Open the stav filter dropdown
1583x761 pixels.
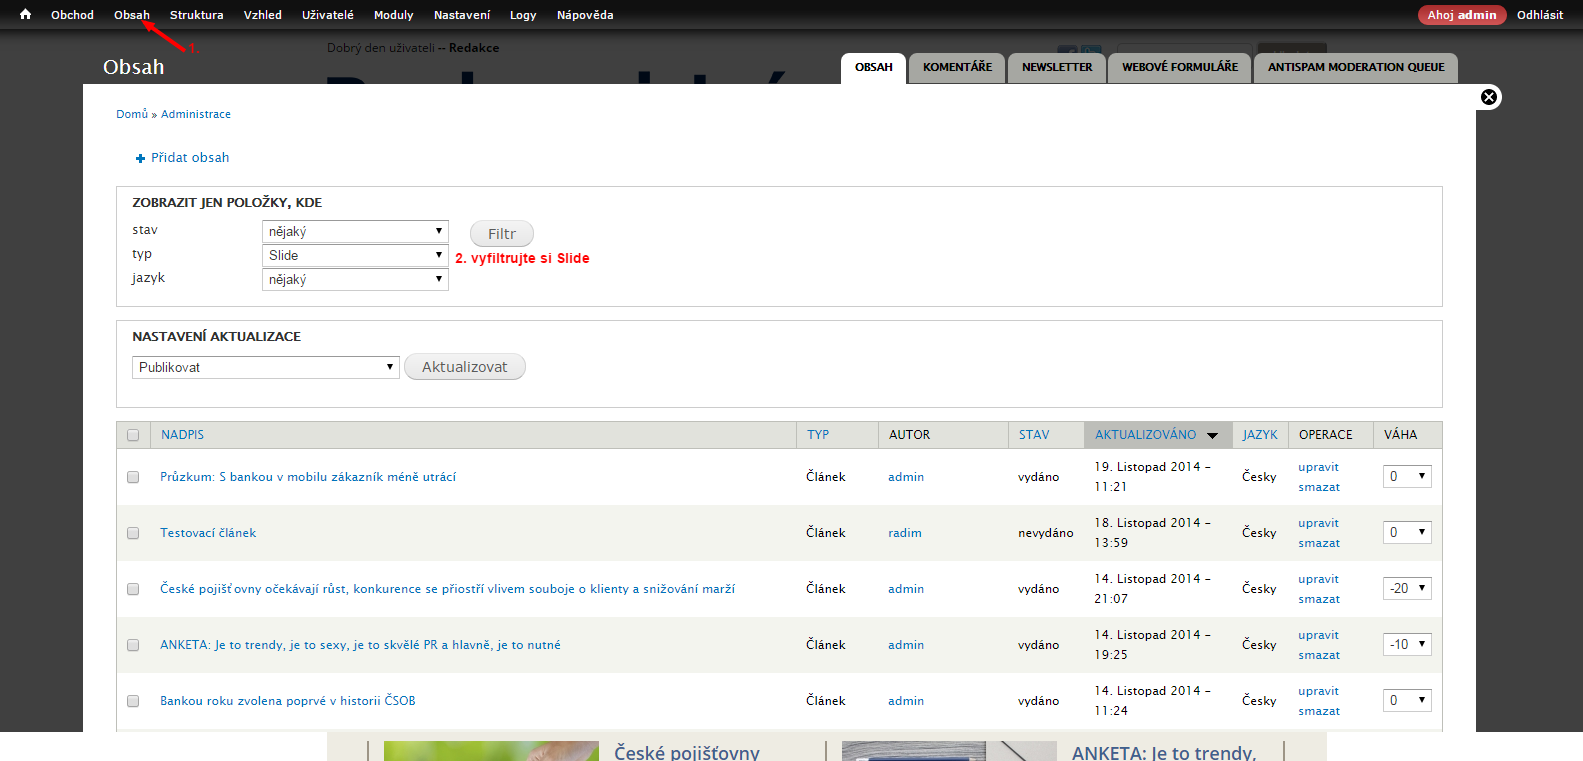355,231
